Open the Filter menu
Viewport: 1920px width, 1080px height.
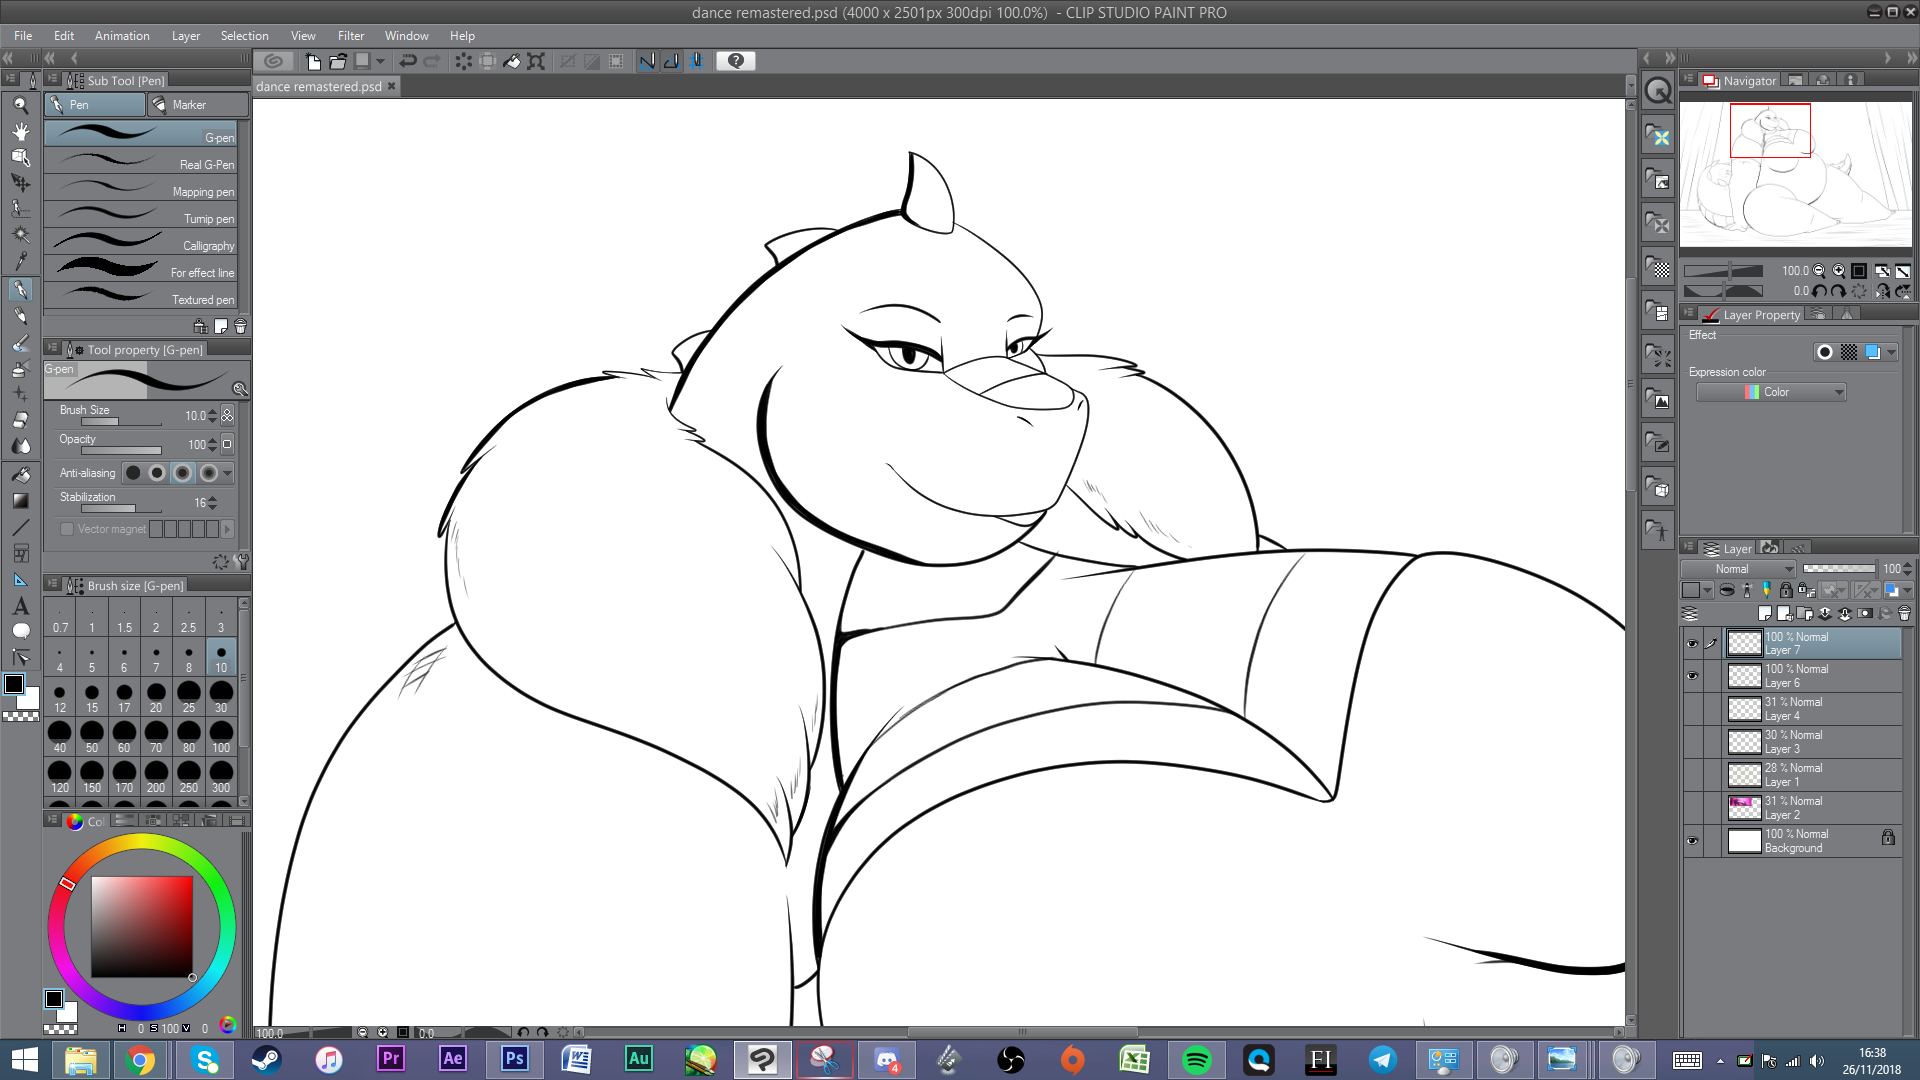(x=350, y=35)
